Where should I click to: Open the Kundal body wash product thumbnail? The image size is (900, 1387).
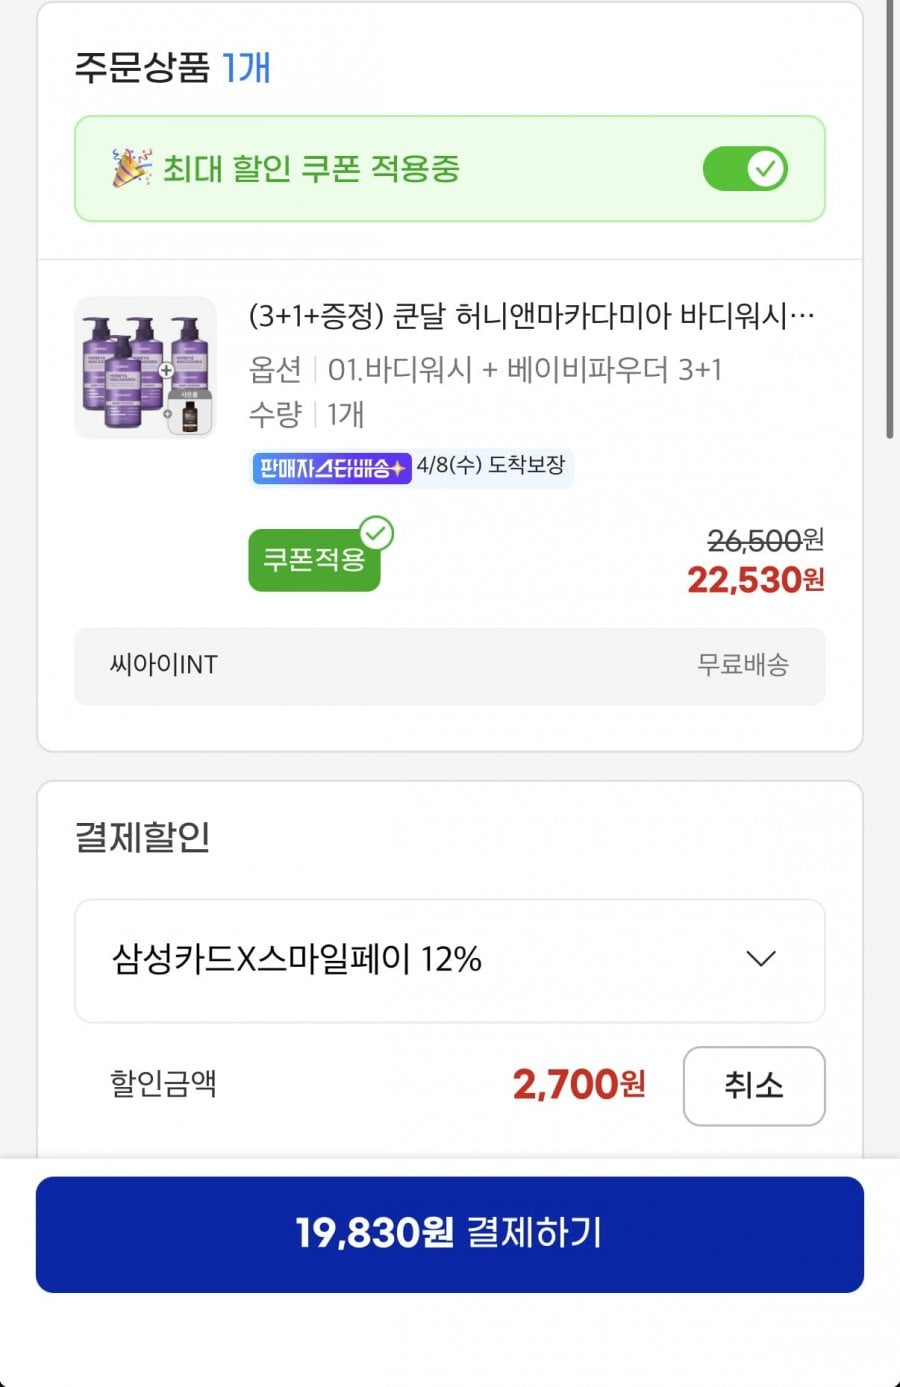click(146, 368)
